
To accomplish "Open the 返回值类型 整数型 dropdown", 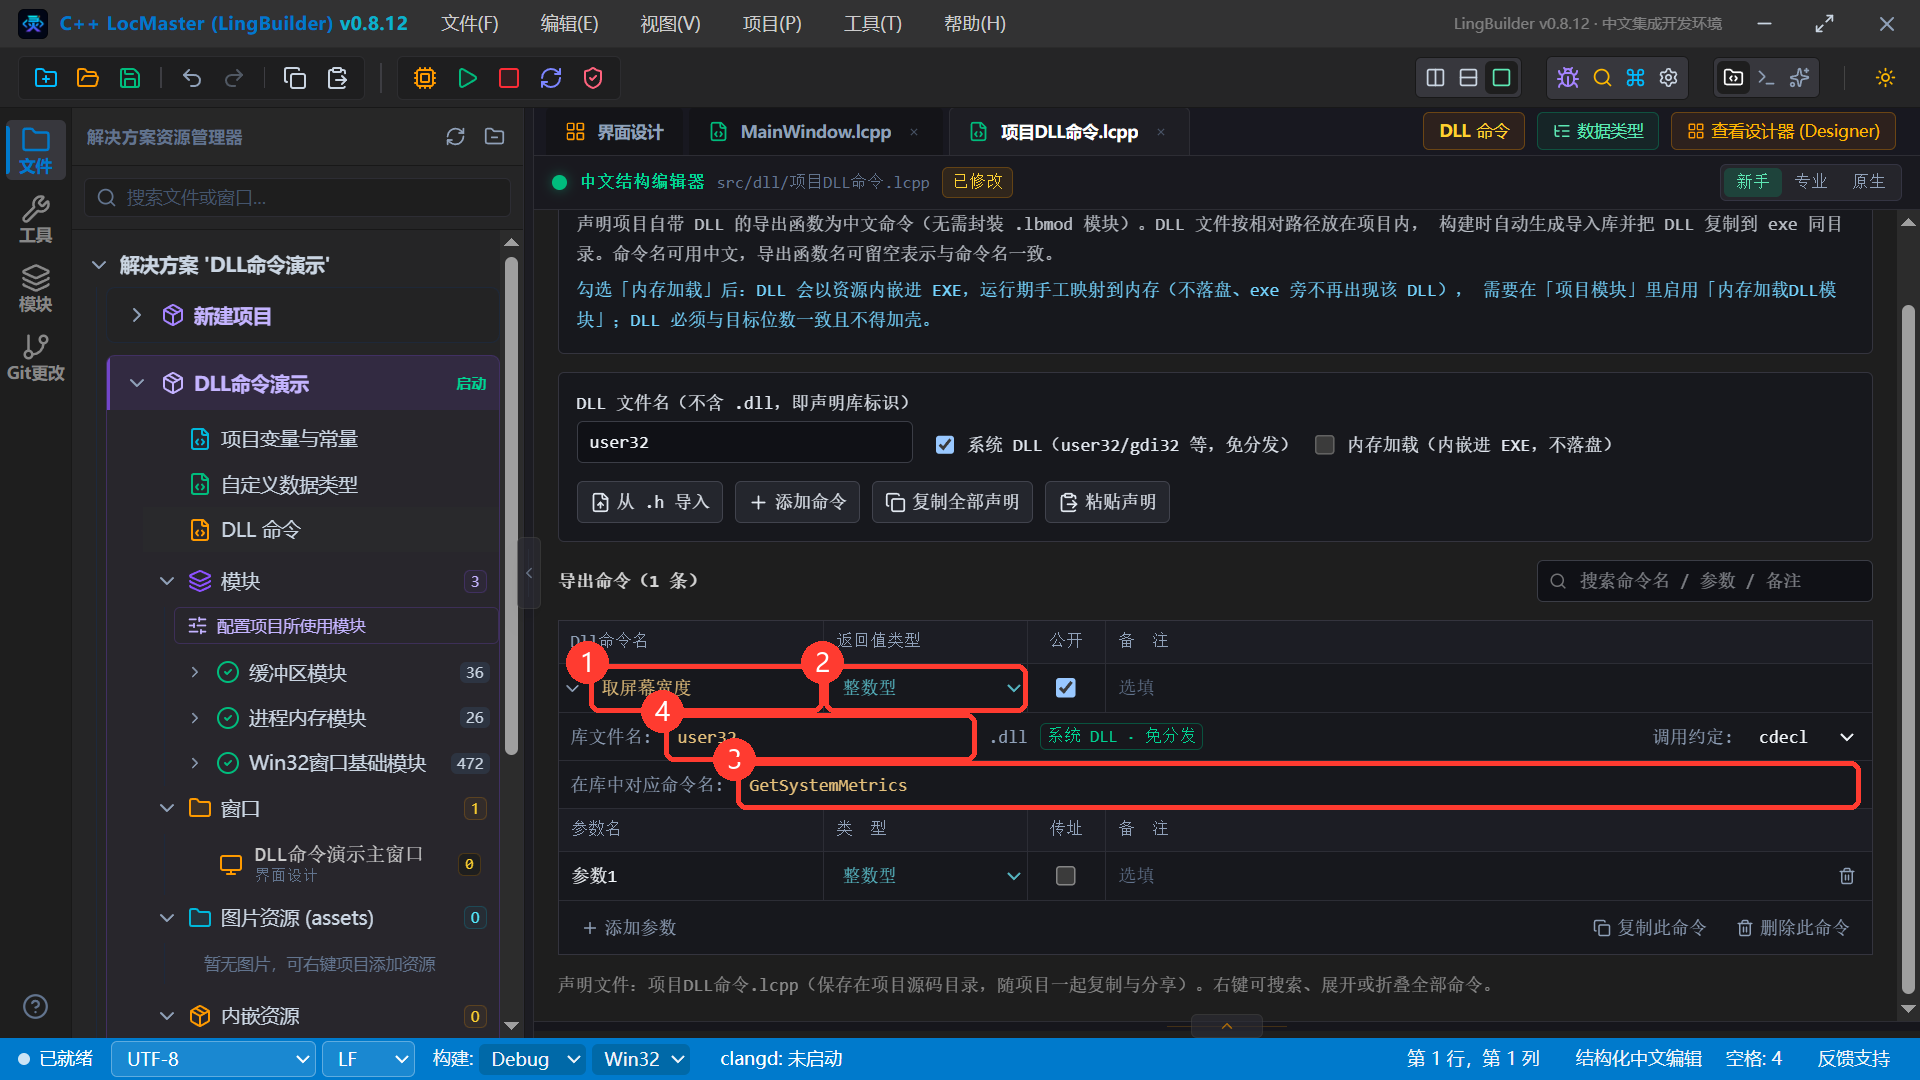I will (930, 688).
